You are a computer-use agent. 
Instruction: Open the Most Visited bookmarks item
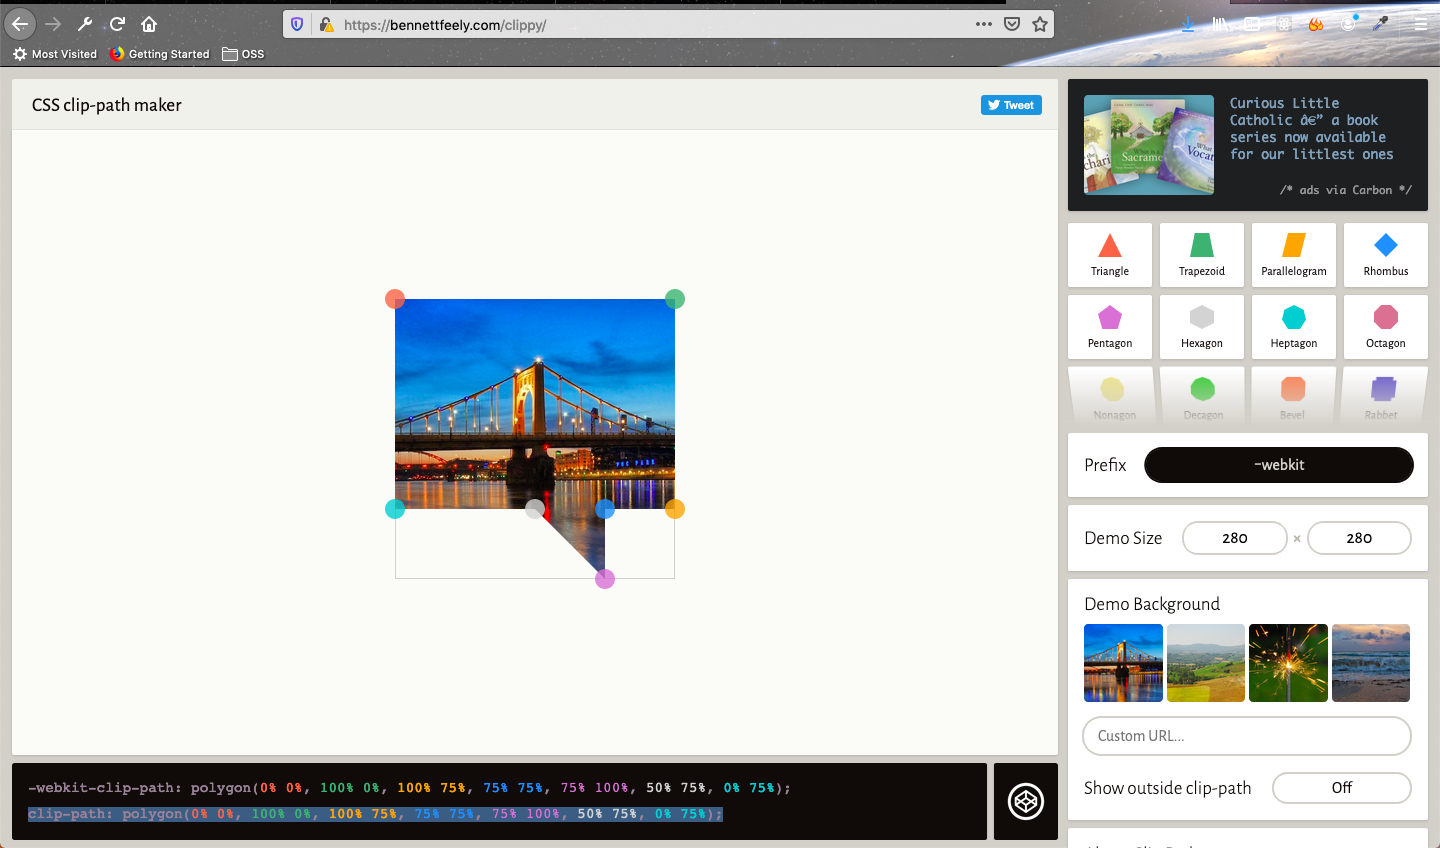pos(55,54)
